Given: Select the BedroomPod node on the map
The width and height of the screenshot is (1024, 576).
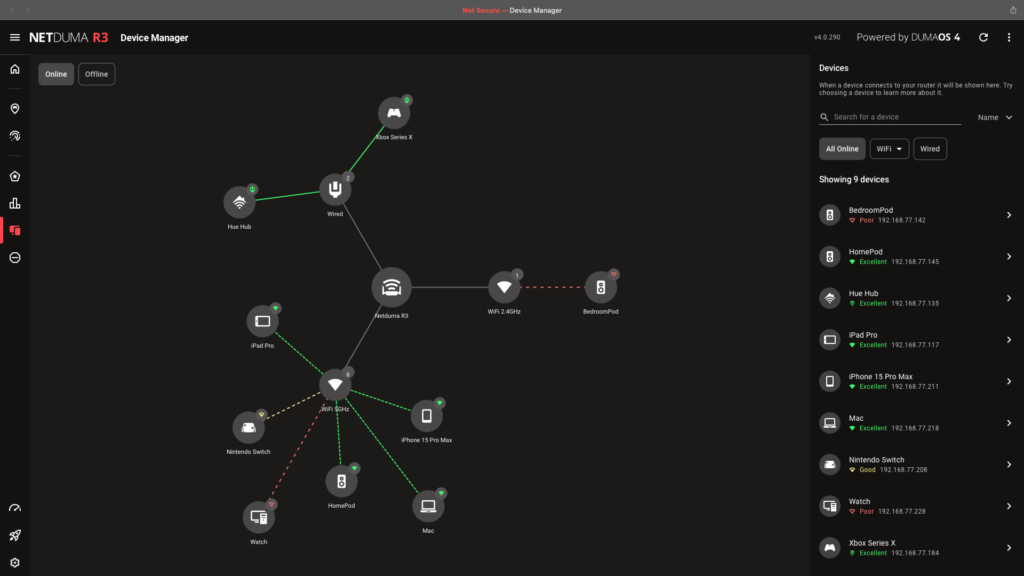Looking at the screenshot, I should pos(601,287).
